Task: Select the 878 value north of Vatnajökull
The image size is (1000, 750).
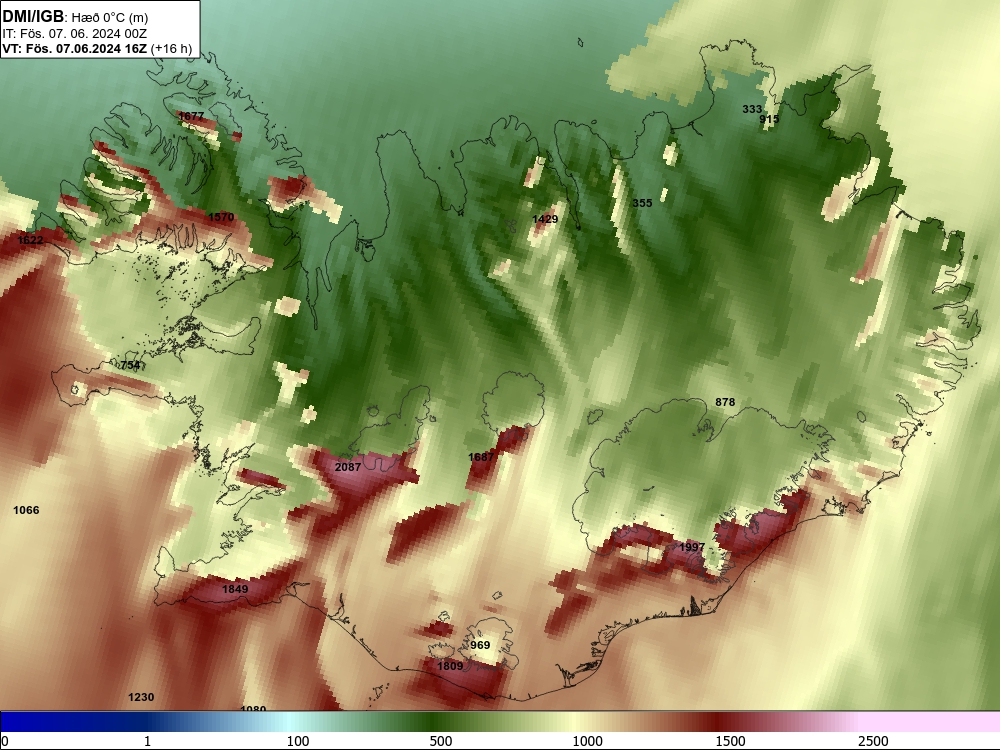Action: pyautogui.click(x=725, y=402)
